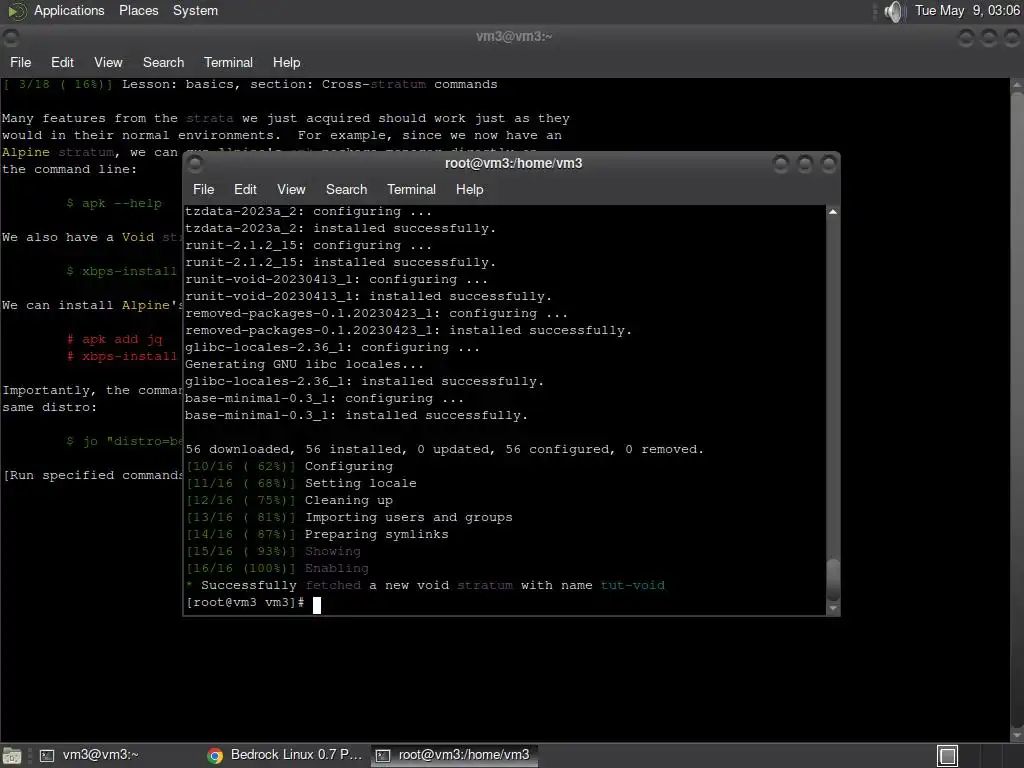Click '# apk add jq' in background terminal
This screenshot has height=768, width=1024.
[x=114, y=339]
